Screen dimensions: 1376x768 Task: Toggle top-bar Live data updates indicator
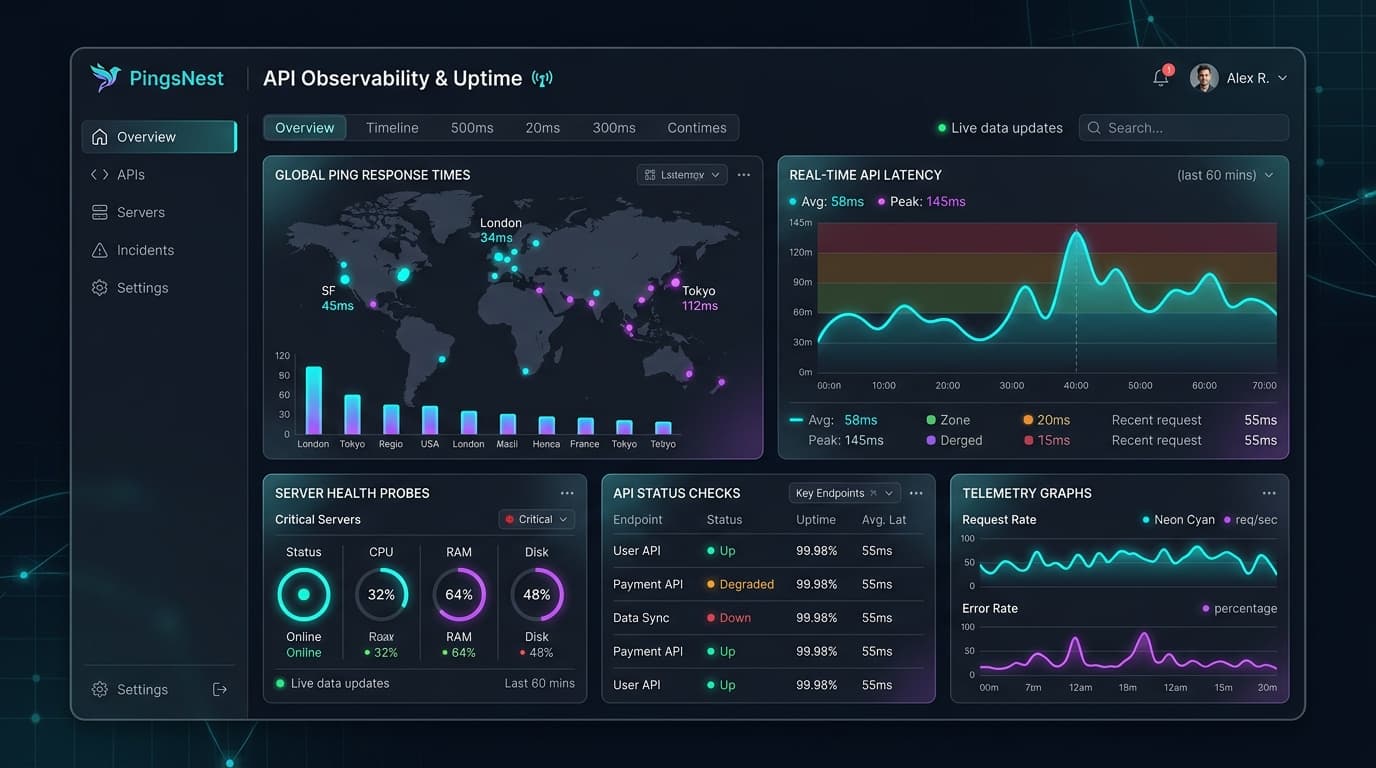(1000, 128)
